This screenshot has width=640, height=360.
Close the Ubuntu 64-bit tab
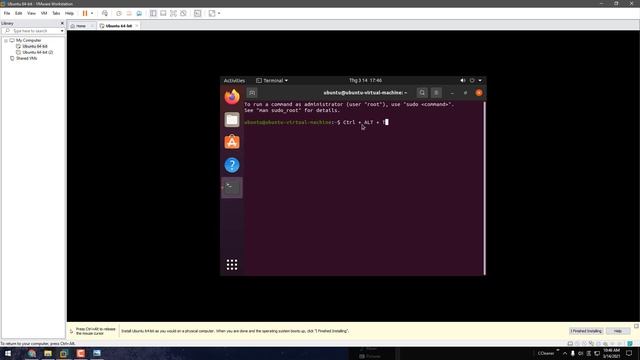click(137, 26)
